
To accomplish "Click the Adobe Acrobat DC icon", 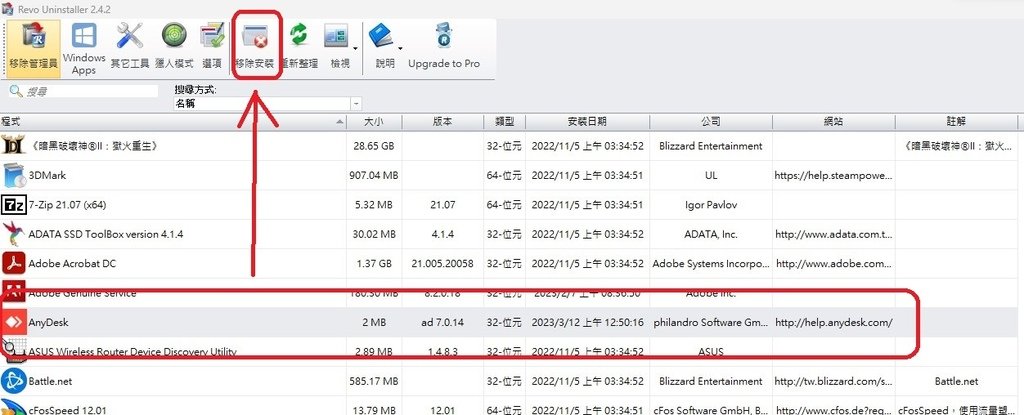I will (x=14, y=263).
